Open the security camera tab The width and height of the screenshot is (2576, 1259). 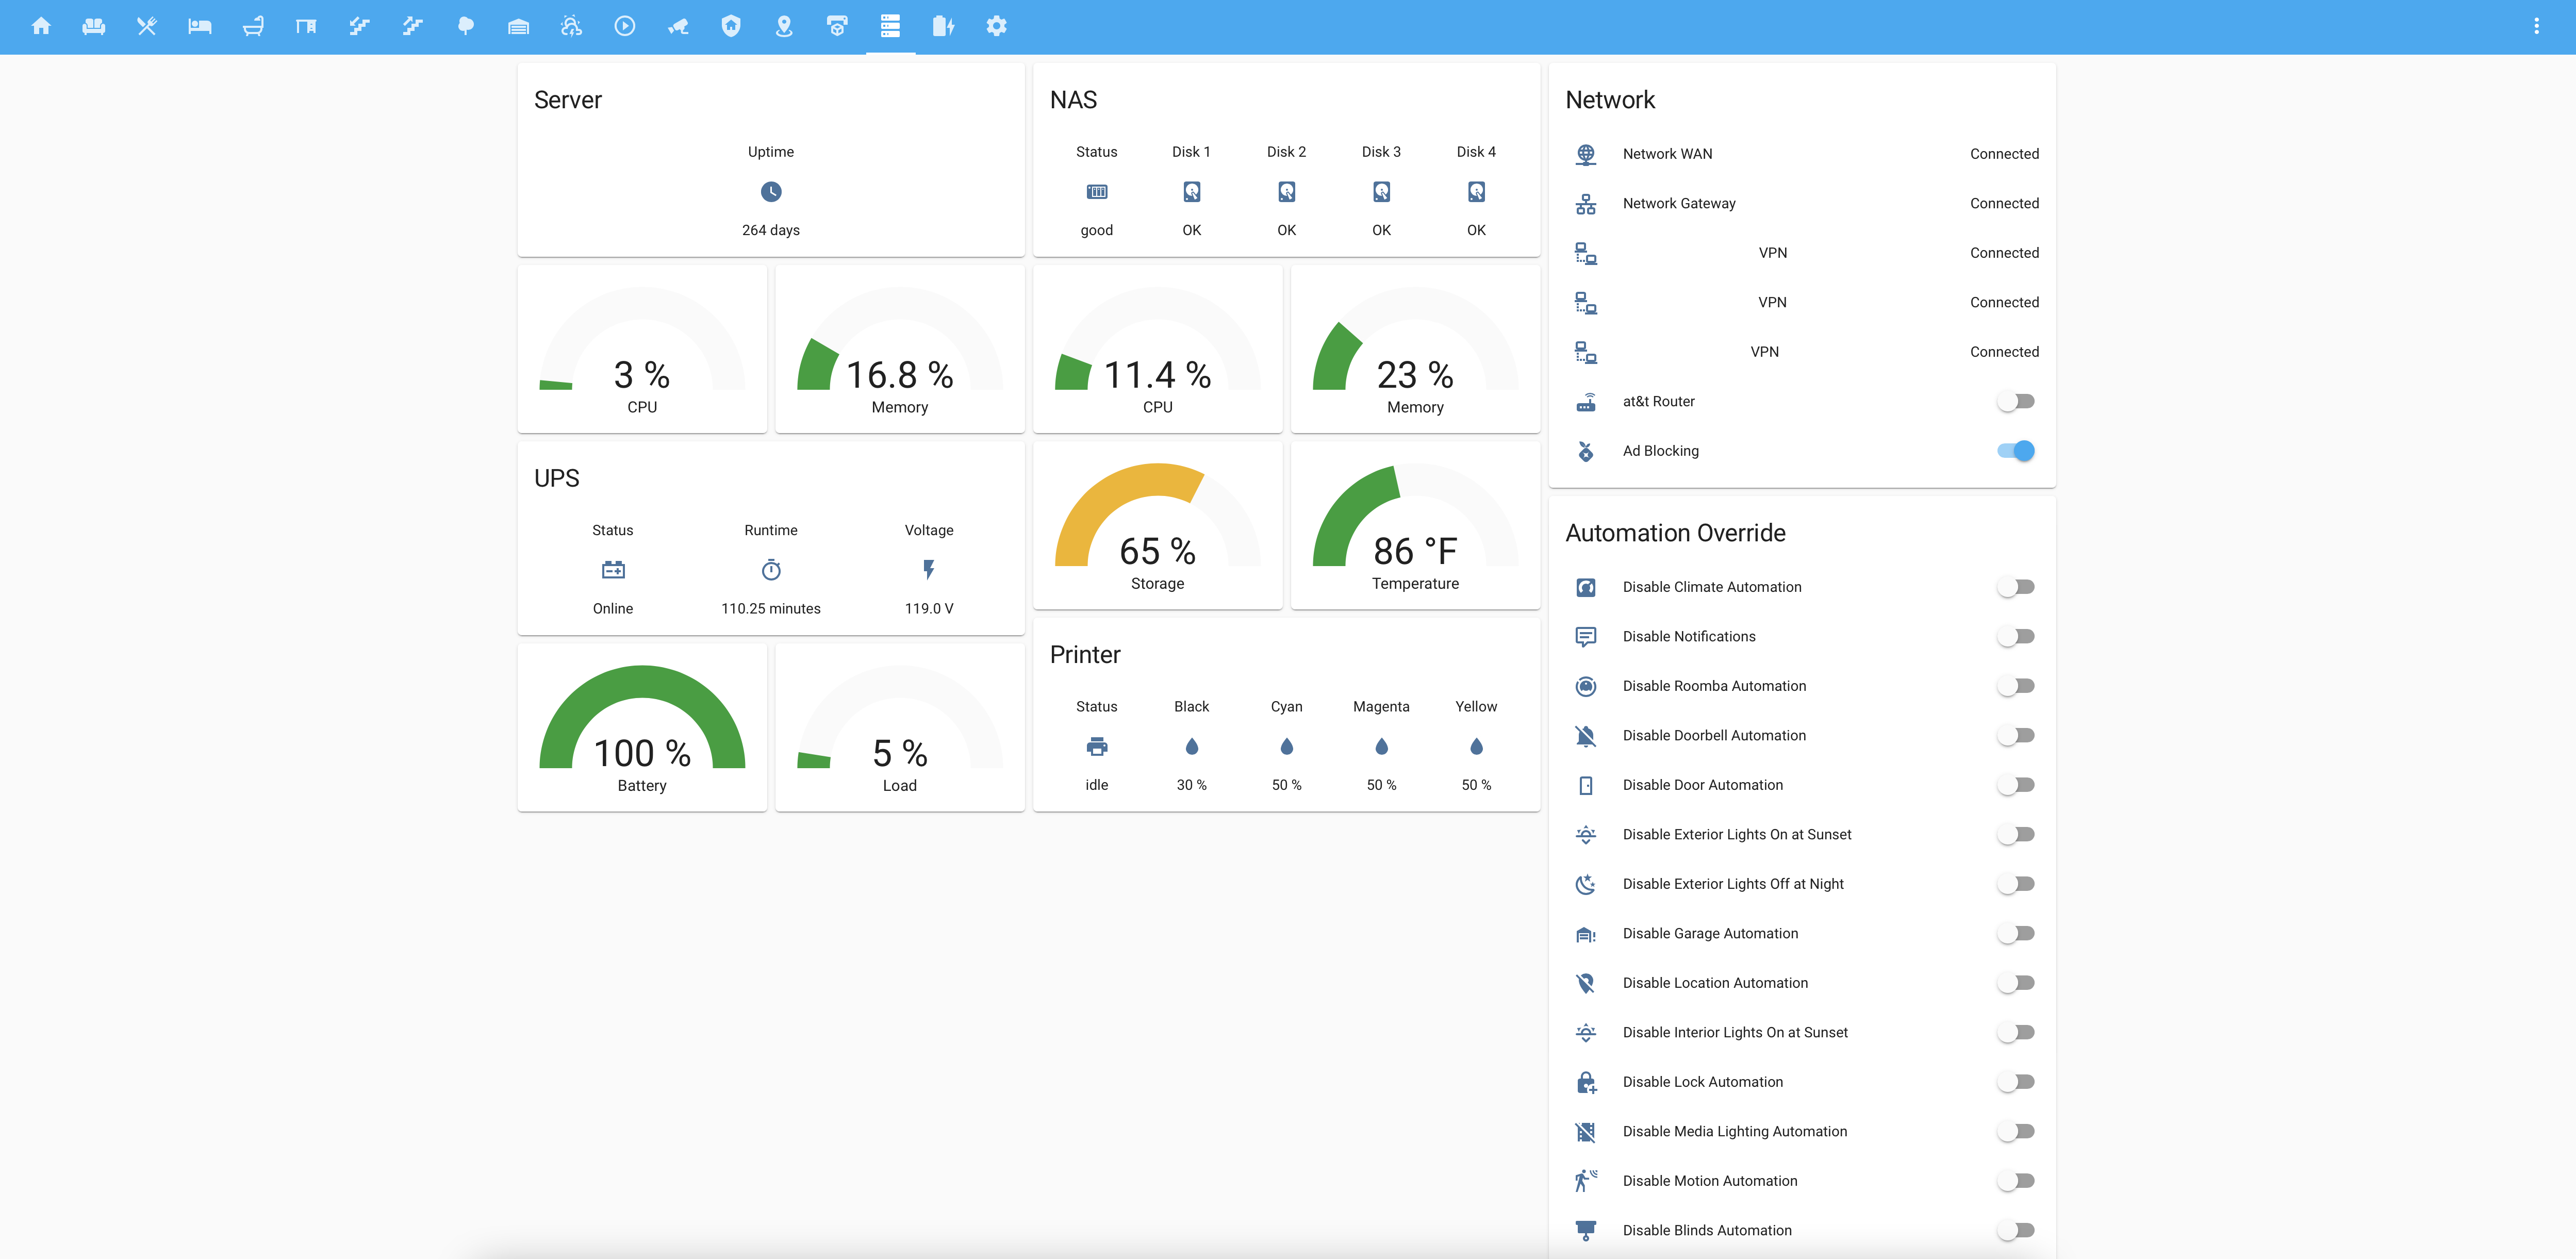pyautogui.click(x=678, y=26)
